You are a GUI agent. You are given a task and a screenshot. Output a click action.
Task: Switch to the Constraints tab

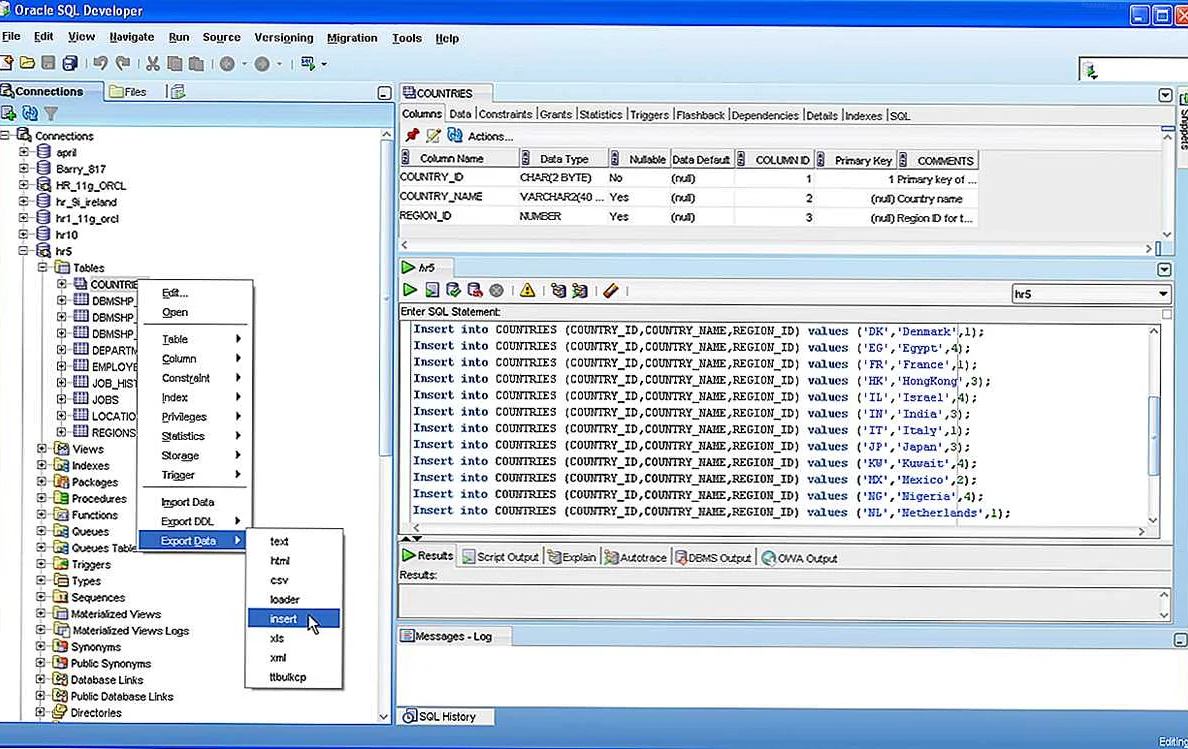pos(505,115)
